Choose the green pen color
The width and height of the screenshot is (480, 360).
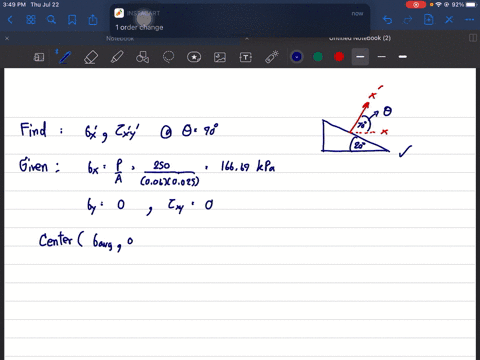[x=318, y=57]
